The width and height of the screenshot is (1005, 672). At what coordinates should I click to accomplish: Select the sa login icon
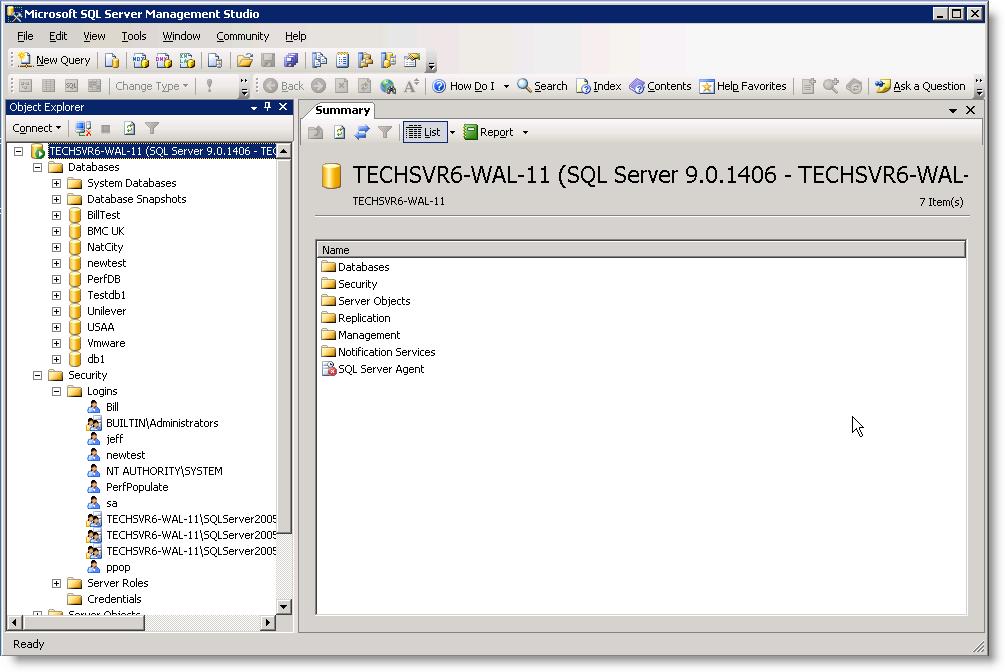pyautogui.click(x=94, y=503)
